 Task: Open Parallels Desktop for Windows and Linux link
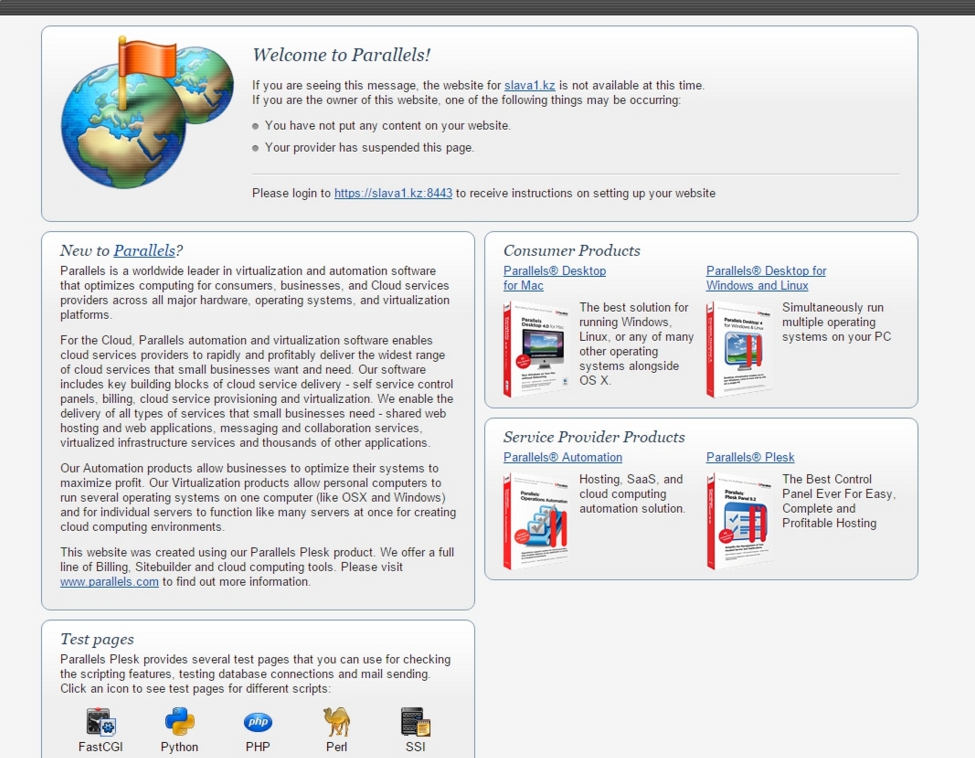pyautogui.click(x=766, y=278)
